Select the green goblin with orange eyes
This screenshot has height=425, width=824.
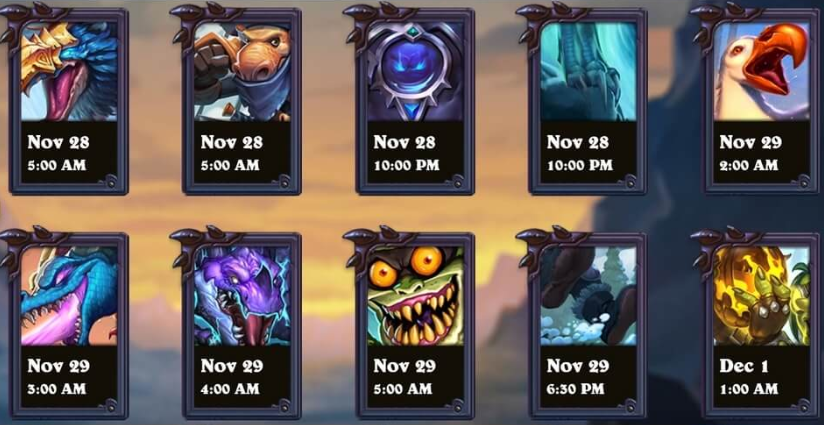point(415,296)
